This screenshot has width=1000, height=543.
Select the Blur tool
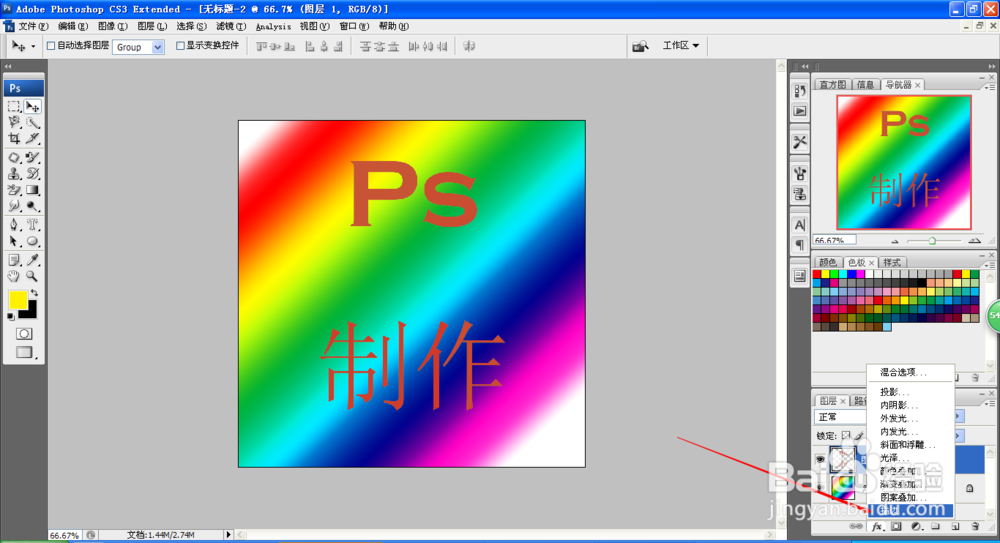[x=14, y=206]
